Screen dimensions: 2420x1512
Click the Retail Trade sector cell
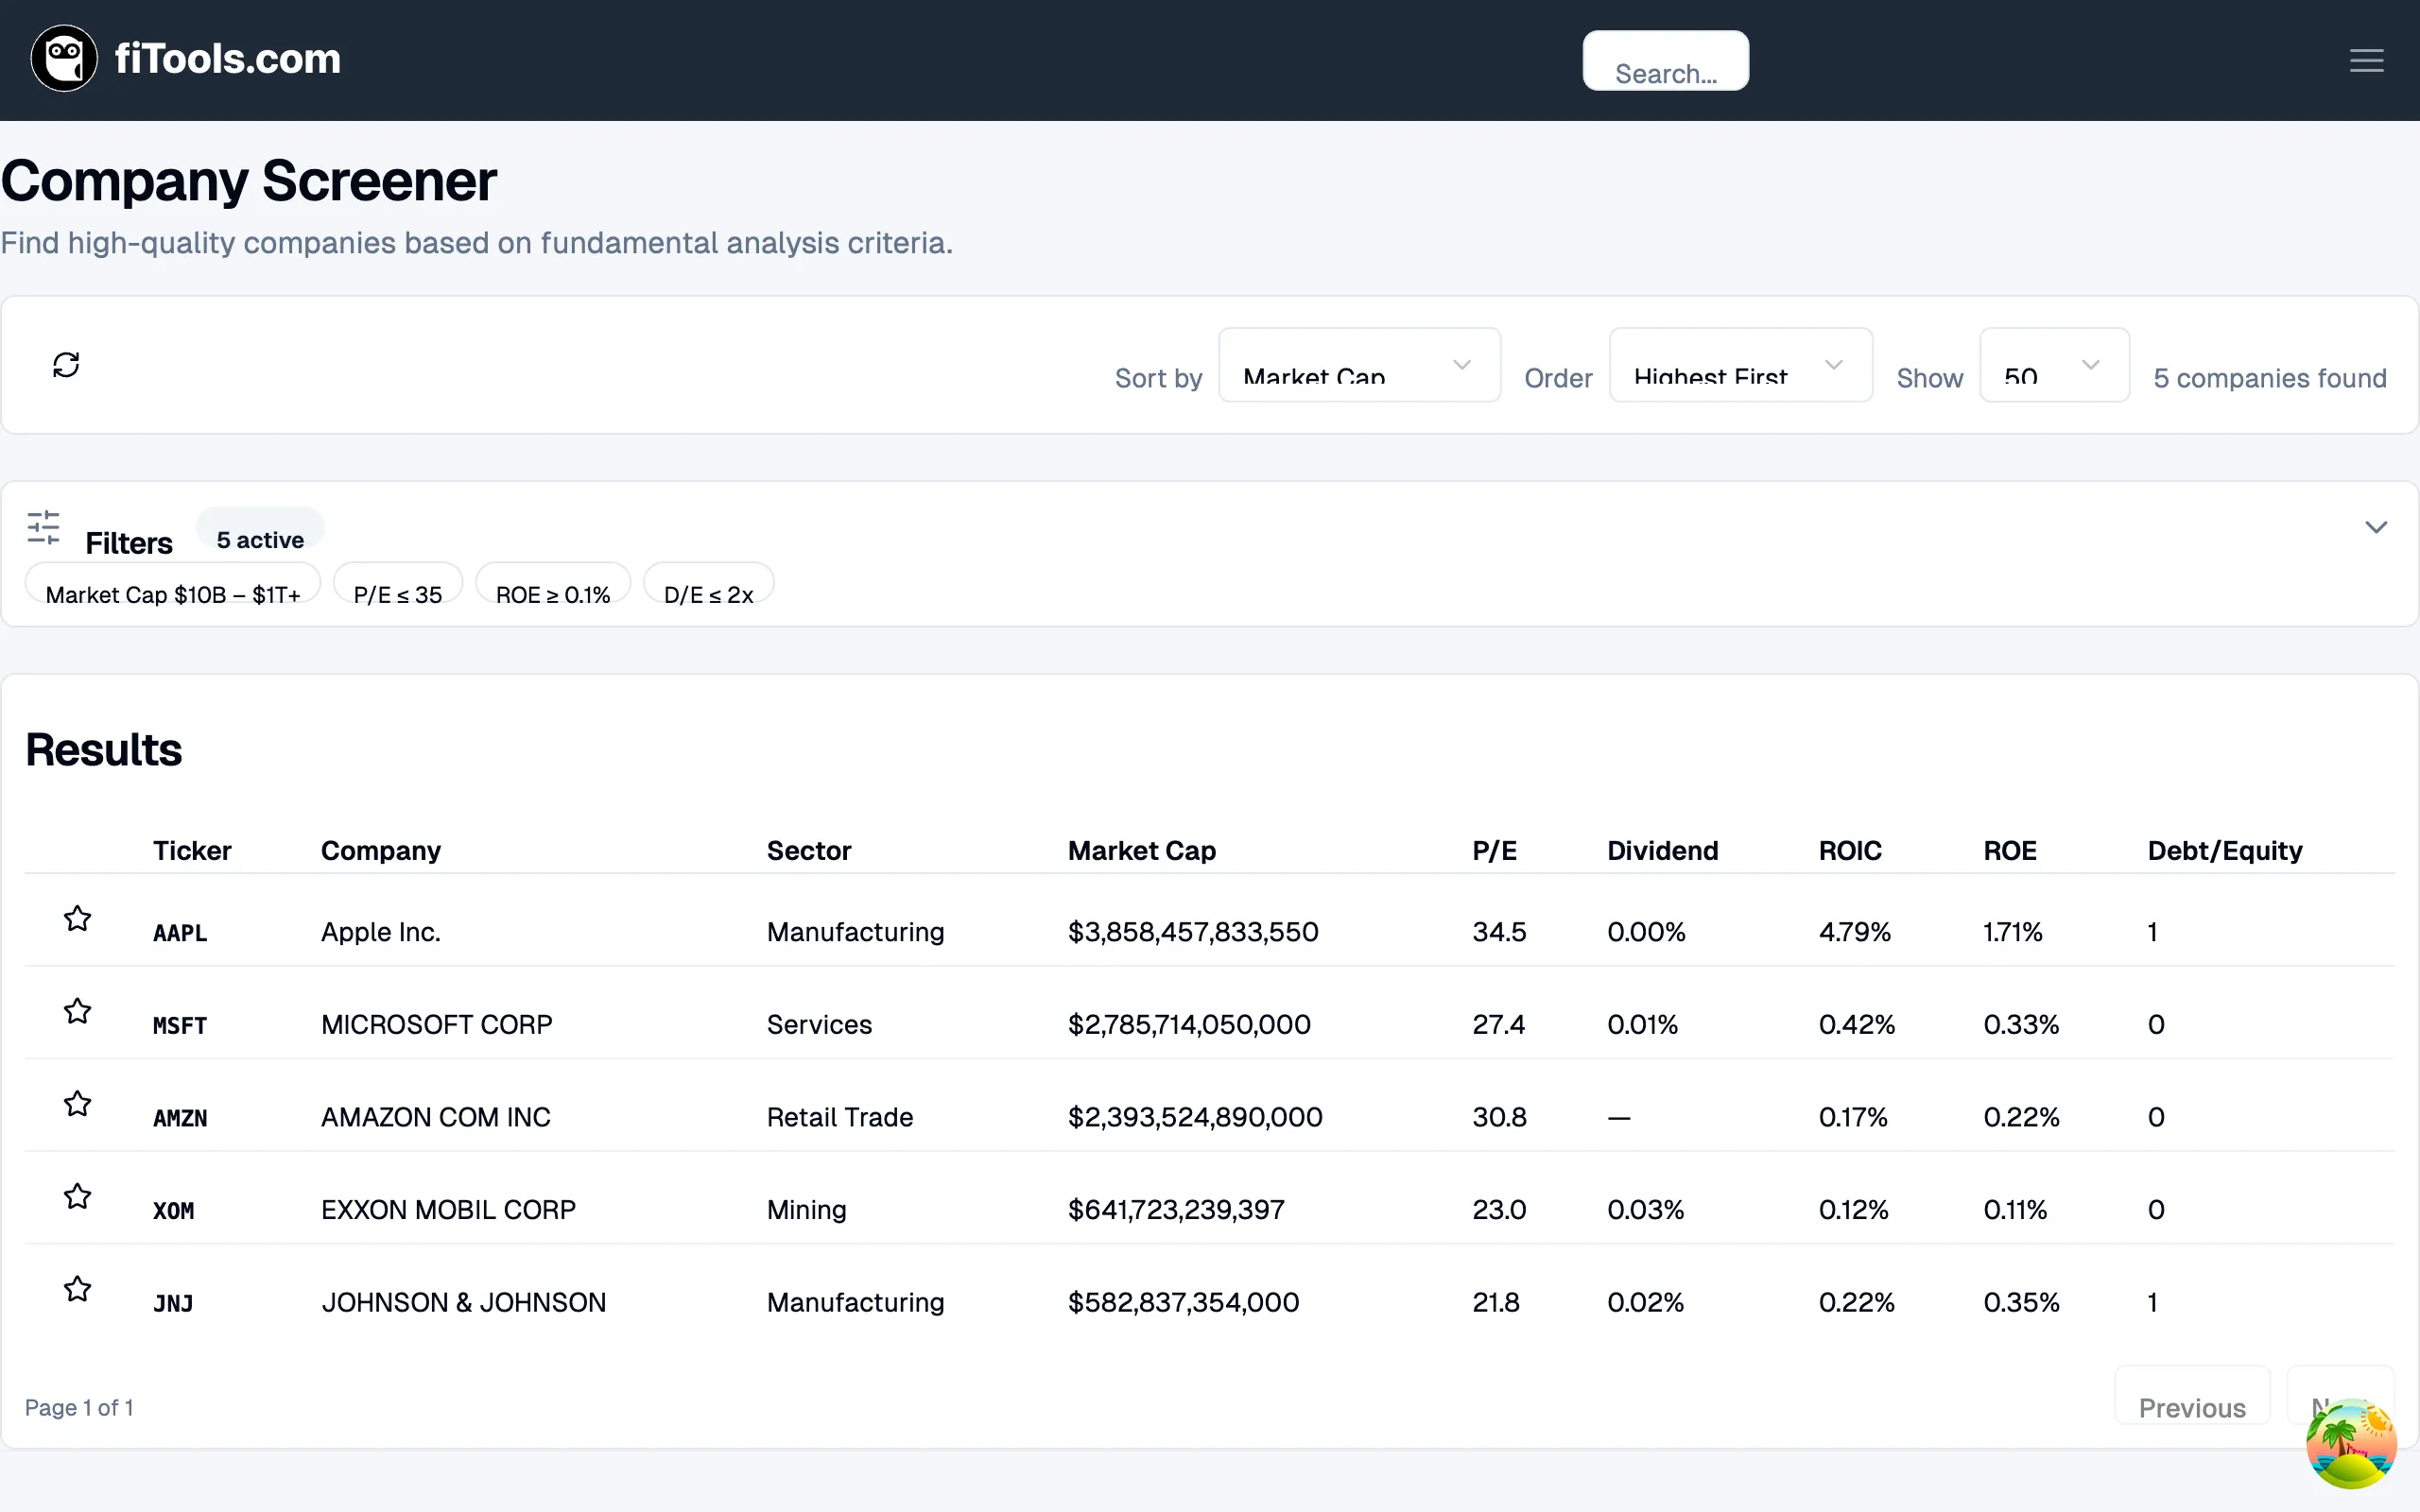click(840, 1117)
